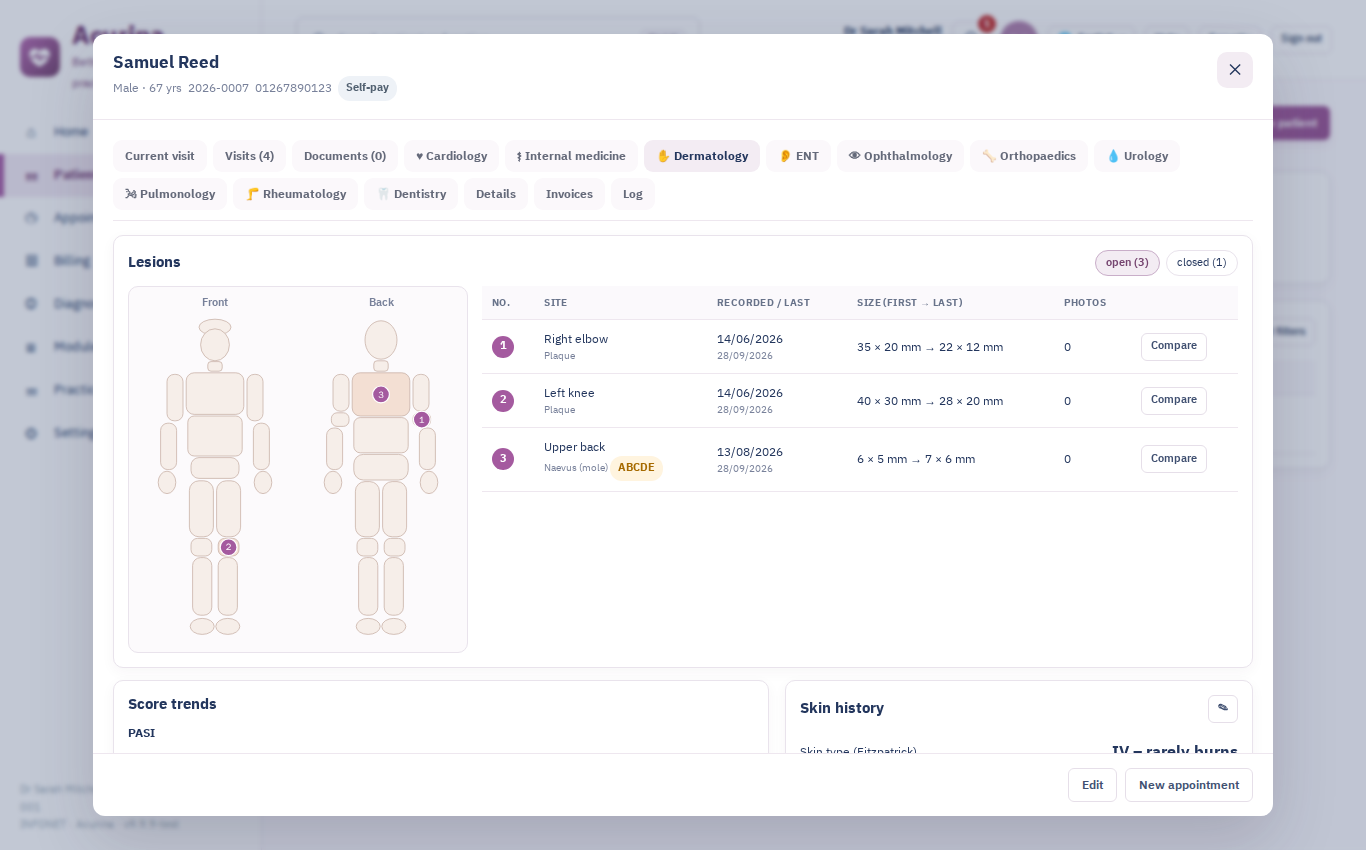Compare photos for the Right elbow lesion
This screenshot has width=1366, height=850.
coord(1174,347)
